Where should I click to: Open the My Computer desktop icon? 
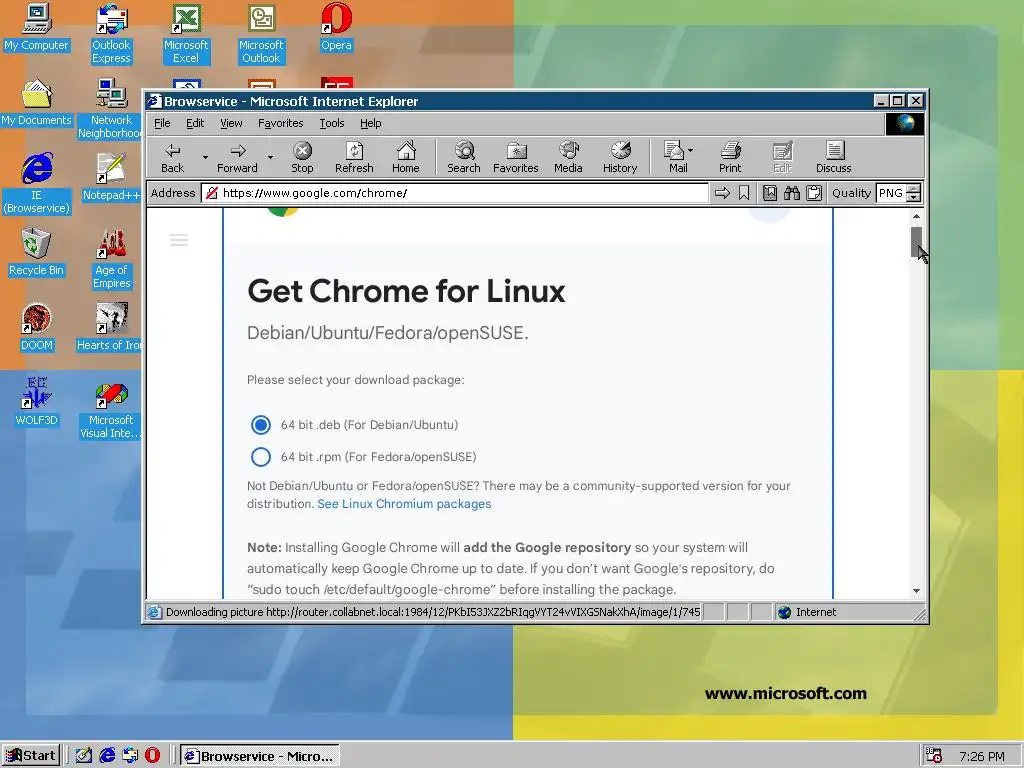click(x=36, y=27)
